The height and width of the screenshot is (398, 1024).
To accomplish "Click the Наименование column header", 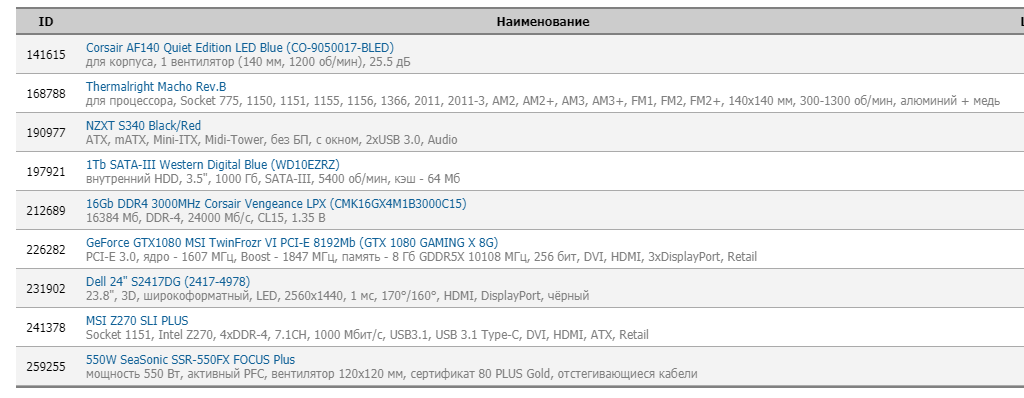I will pos(543,22).
